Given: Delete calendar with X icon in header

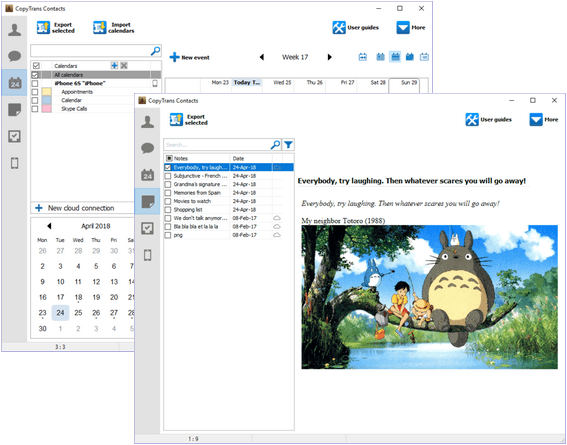Looking at the screenshot, I should click(x=124, y=65).
